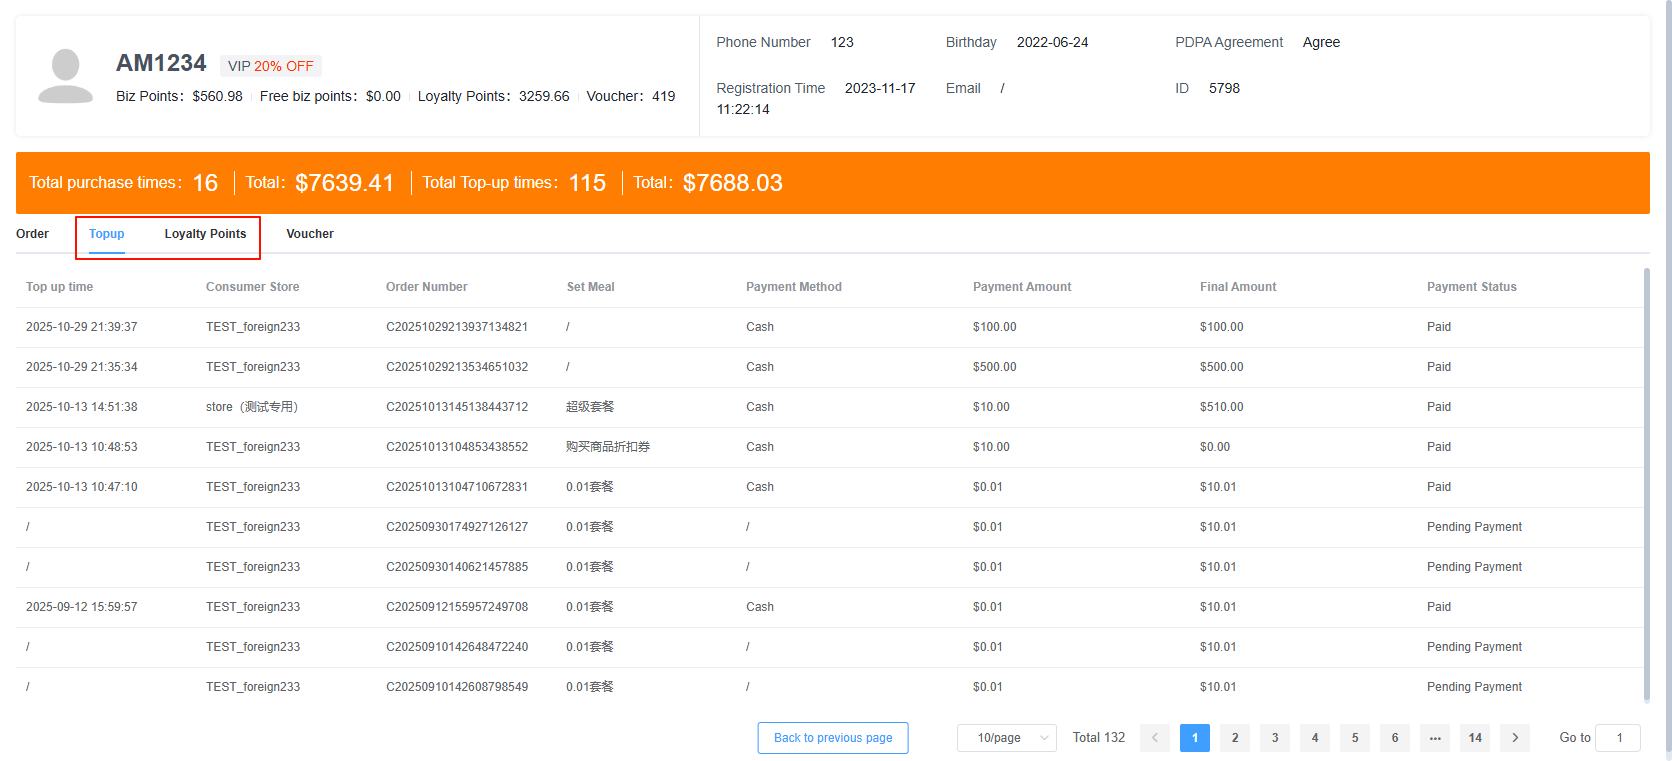Click the Payment Status column header
Image resolution: width=1672 pixels, height=761 pixels.
coord(1471,287)
